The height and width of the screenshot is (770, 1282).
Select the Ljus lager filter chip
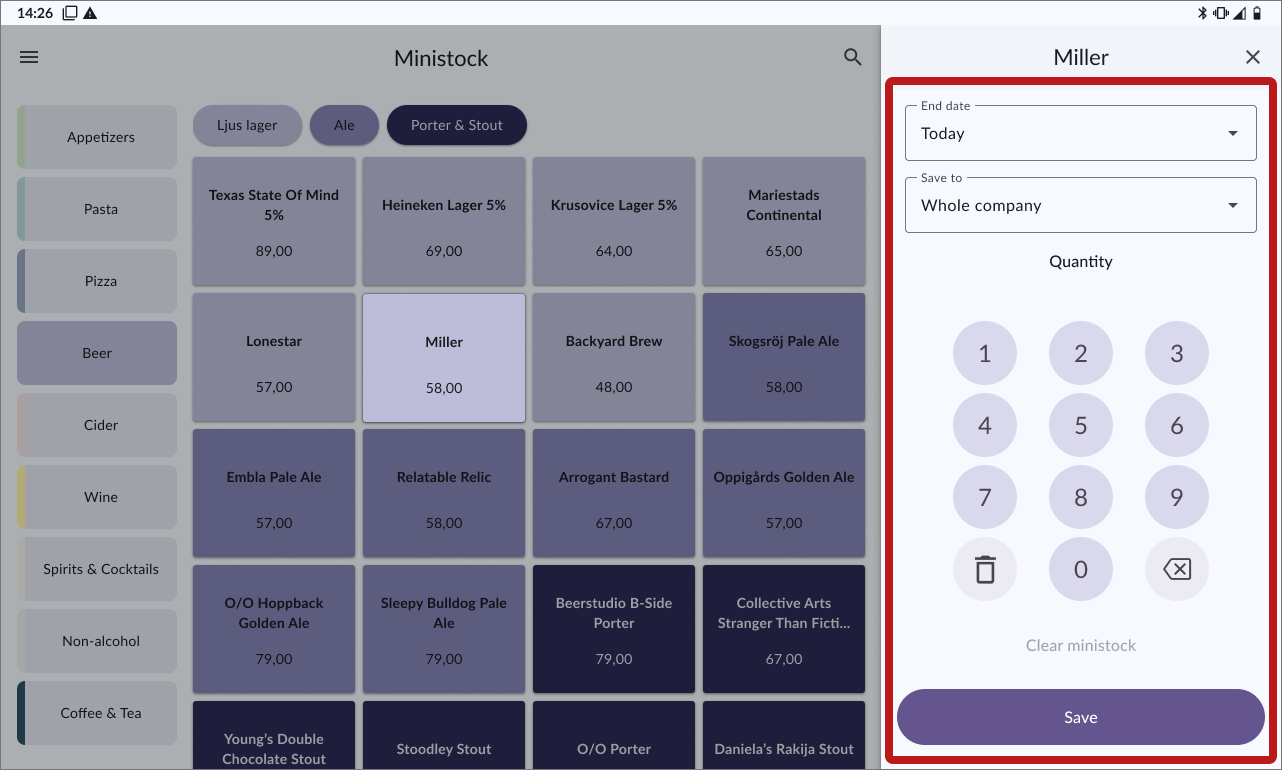click(247, 125)
